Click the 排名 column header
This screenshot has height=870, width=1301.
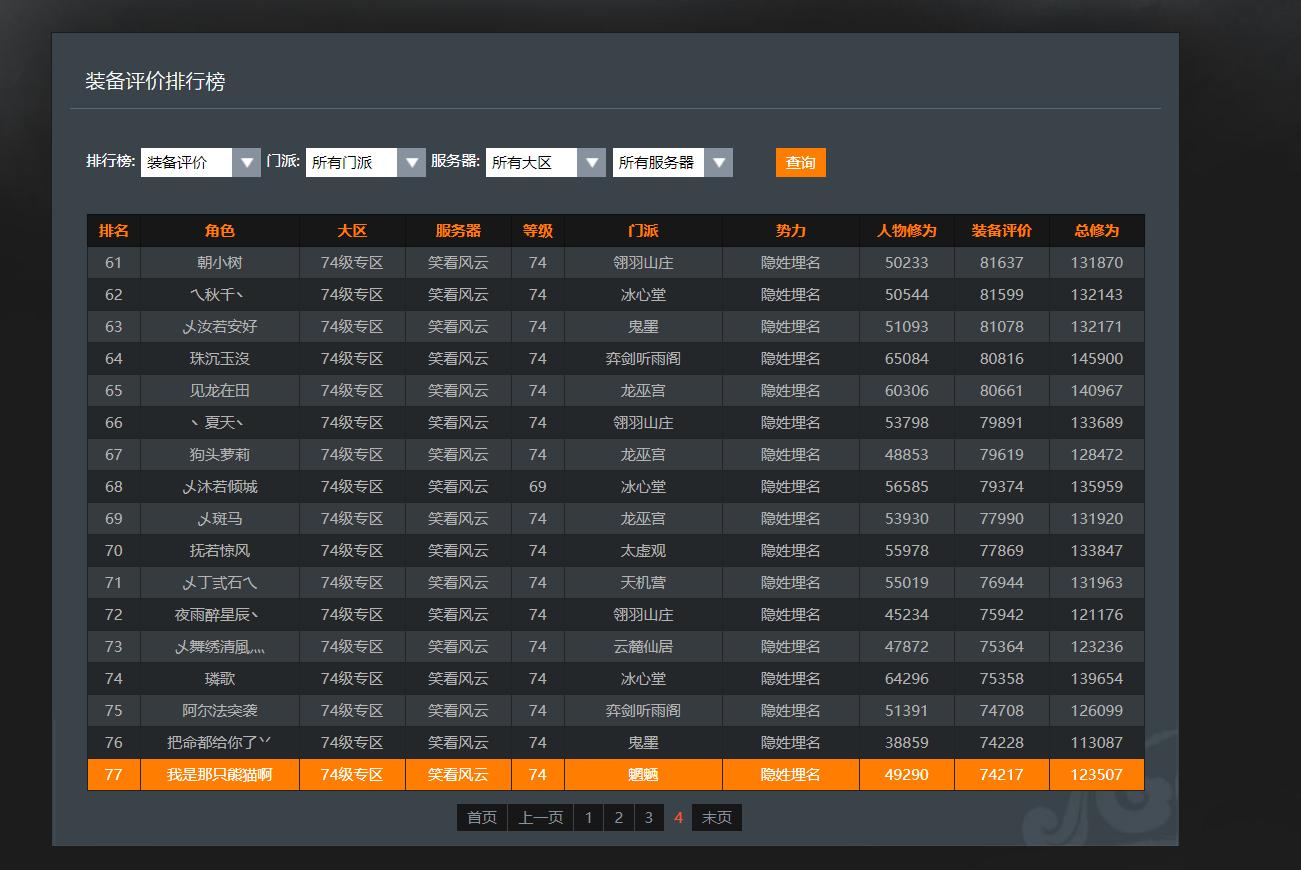tap(114, 231)
